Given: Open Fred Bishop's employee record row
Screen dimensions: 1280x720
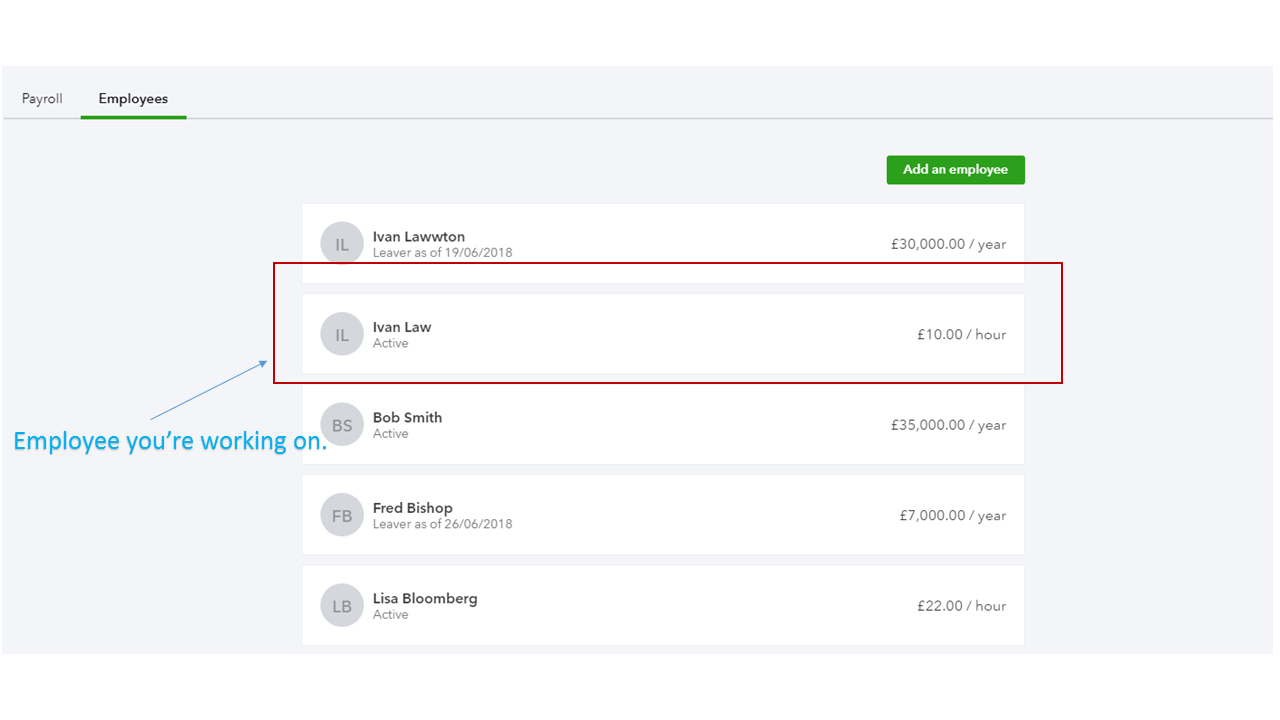Looking at the screenshot, I should (662, 514).
